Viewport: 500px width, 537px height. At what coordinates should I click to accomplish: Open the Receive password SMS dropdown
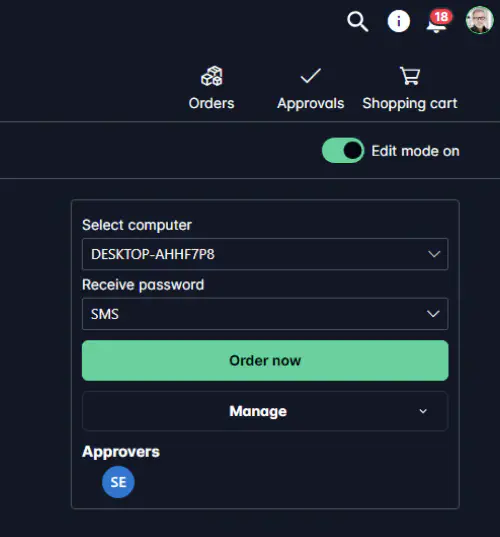[x=265, y=314]
